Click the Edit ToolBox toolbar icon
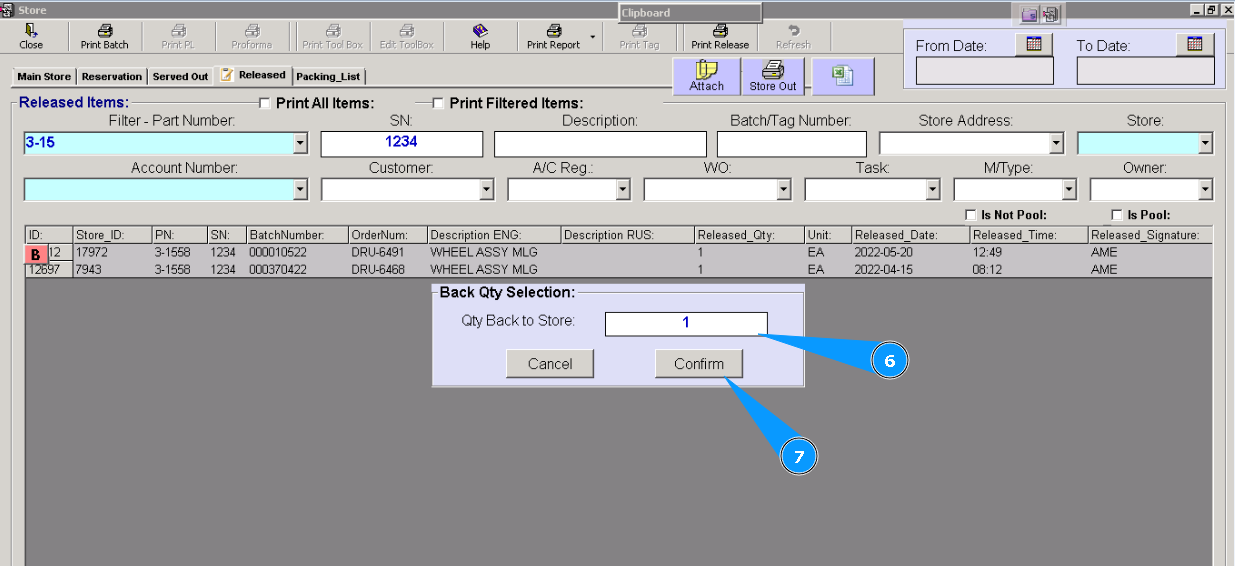The image size is (1235, 566). click(407, 37)
